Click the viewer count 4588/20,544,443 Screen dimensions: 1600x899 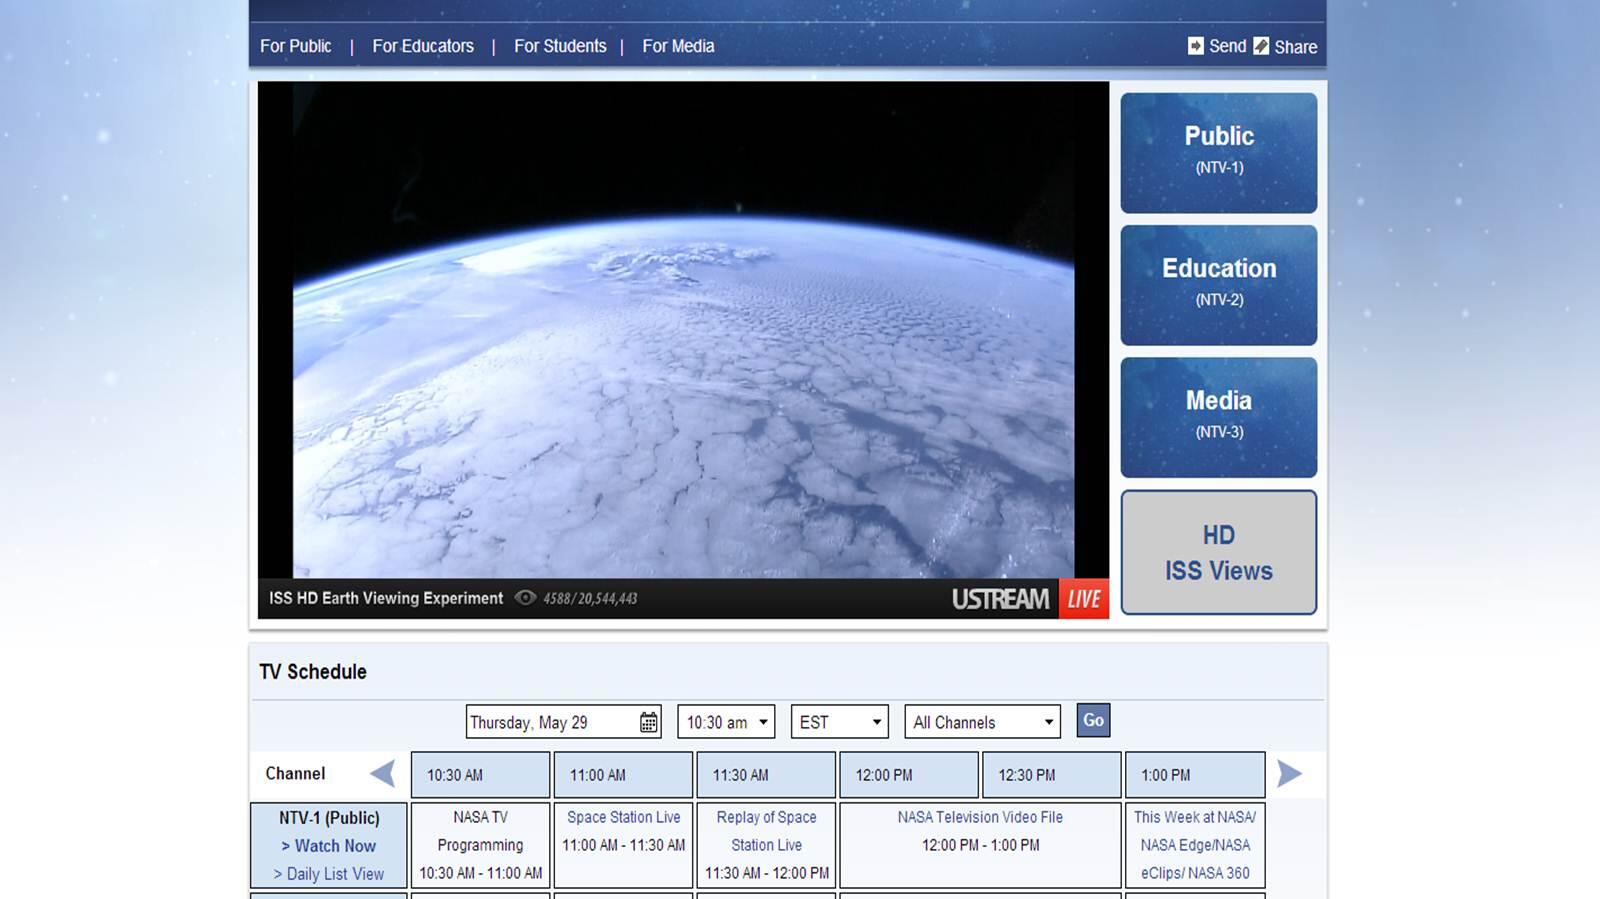point(590,599)
